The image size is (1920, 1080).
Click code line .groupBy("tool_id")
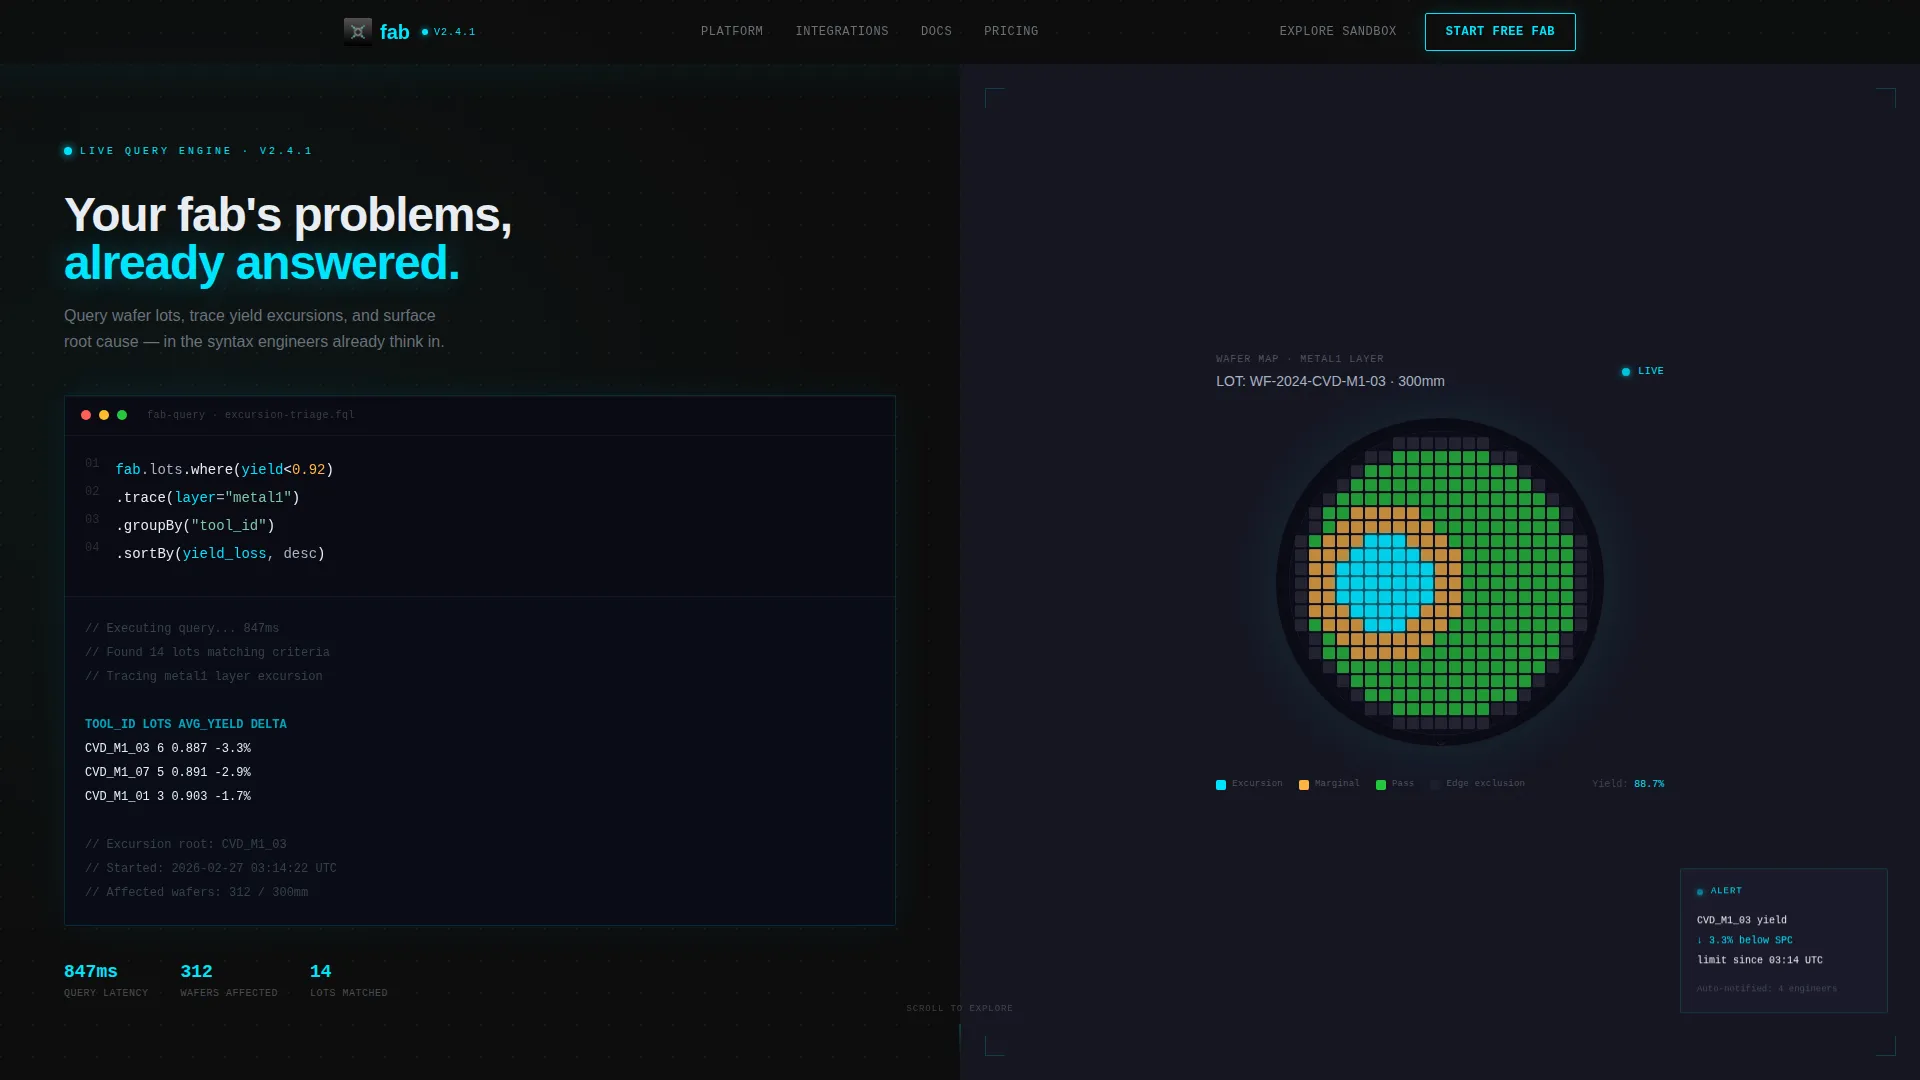195,525
